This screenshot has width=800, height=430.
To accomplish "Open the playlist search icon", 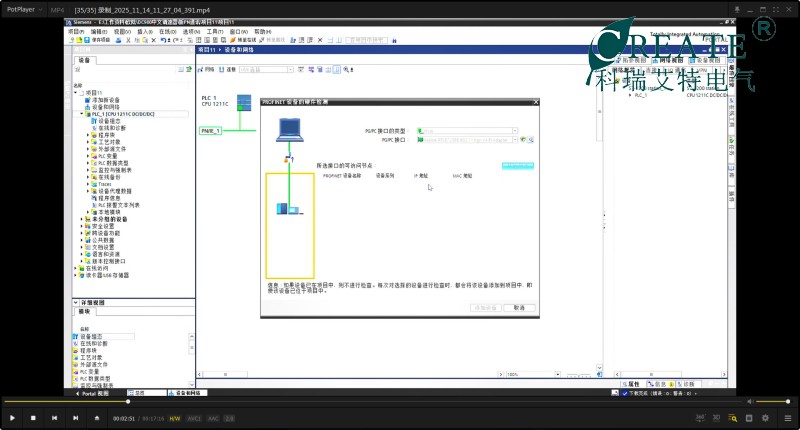I will (733, 418).
